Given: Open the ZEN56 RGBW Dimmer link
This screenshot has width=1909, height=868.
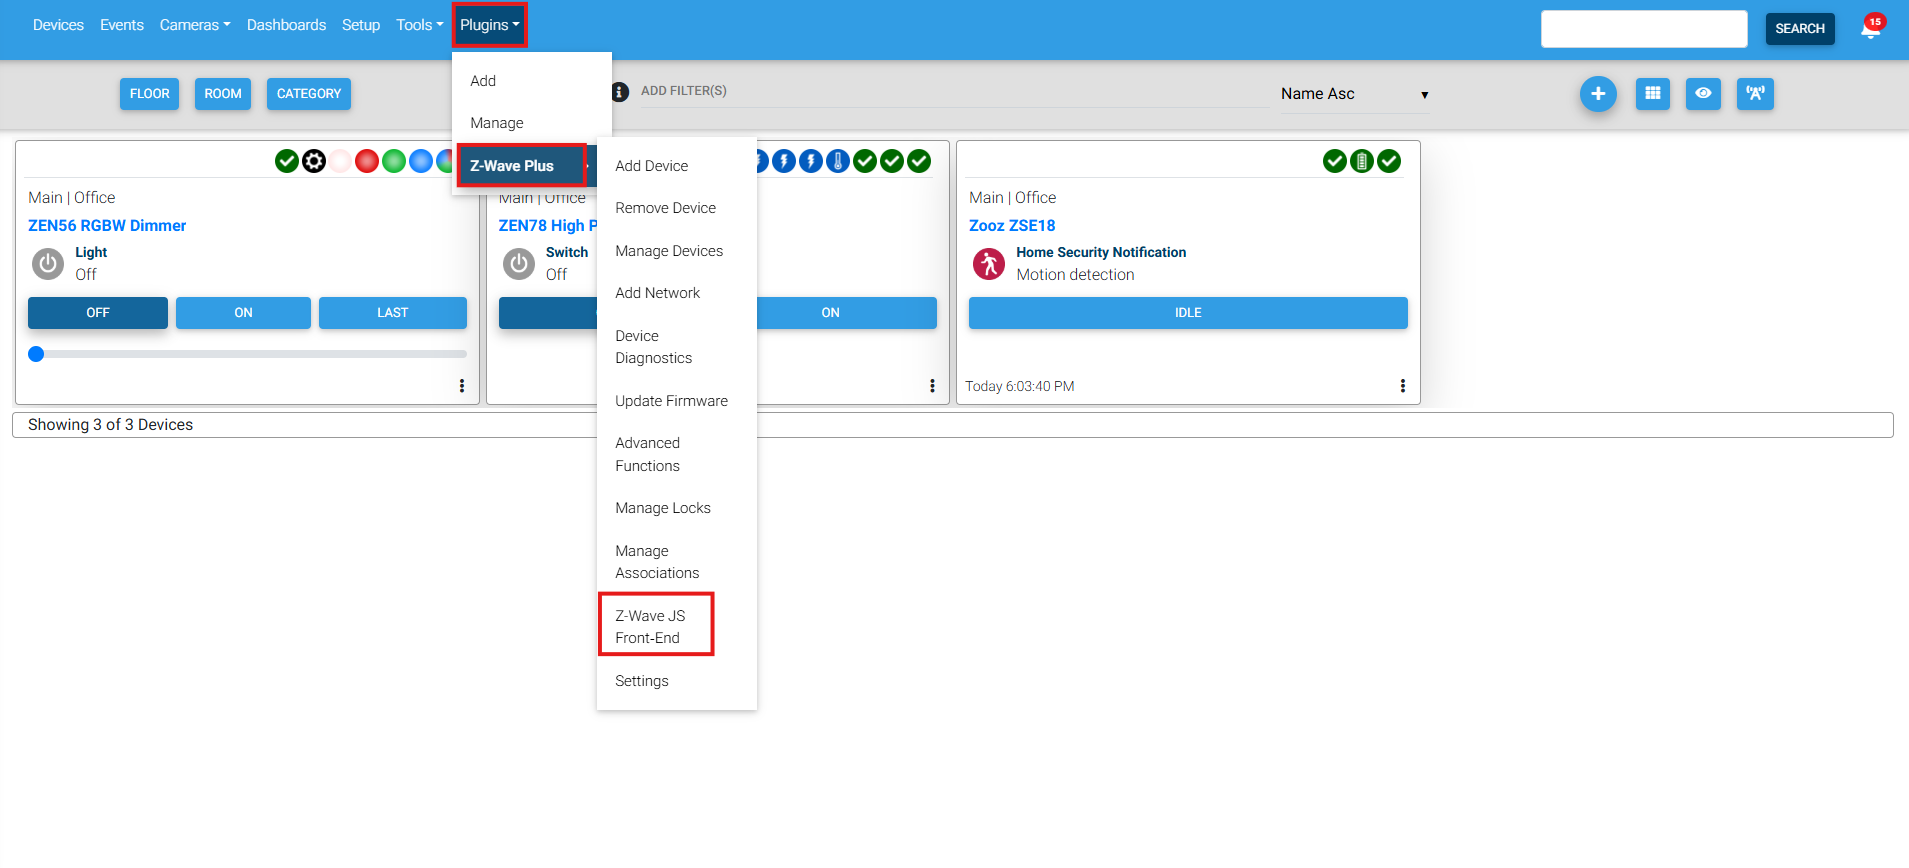Looking at the screenshot, I should pos(107,226).
